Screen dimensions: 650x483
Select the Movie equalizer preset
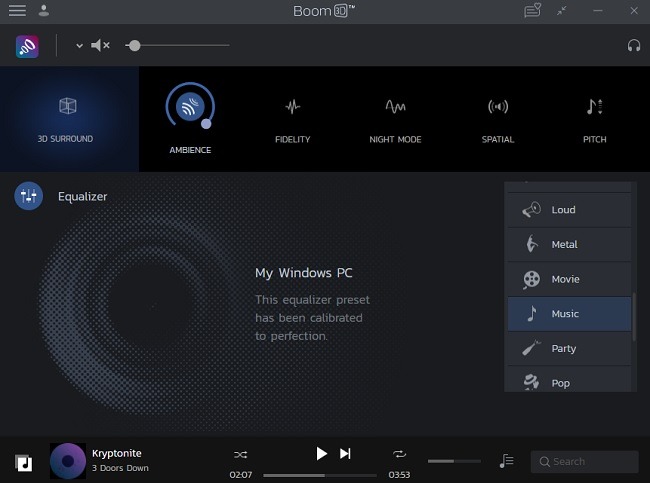tap(569, 279)
